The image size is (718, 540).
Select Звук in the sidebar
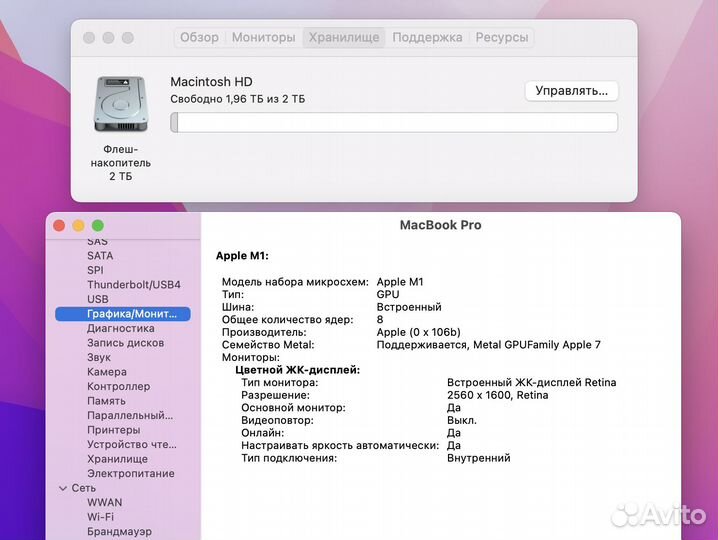(99, 357)
